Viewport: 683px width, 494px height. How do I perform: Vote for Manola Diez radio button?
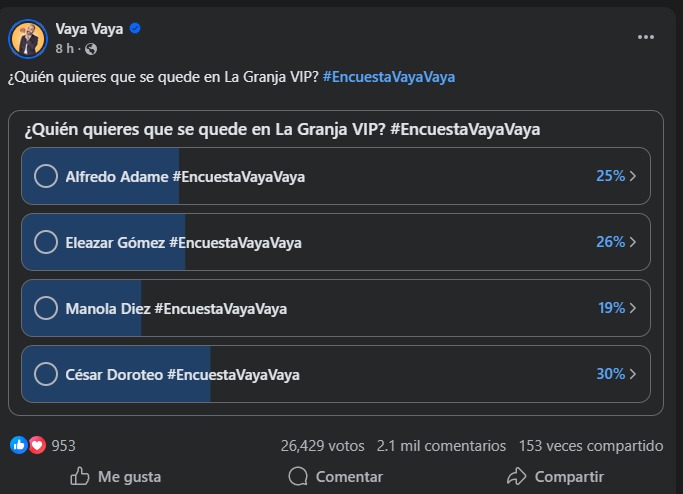(x=46, y=308)
